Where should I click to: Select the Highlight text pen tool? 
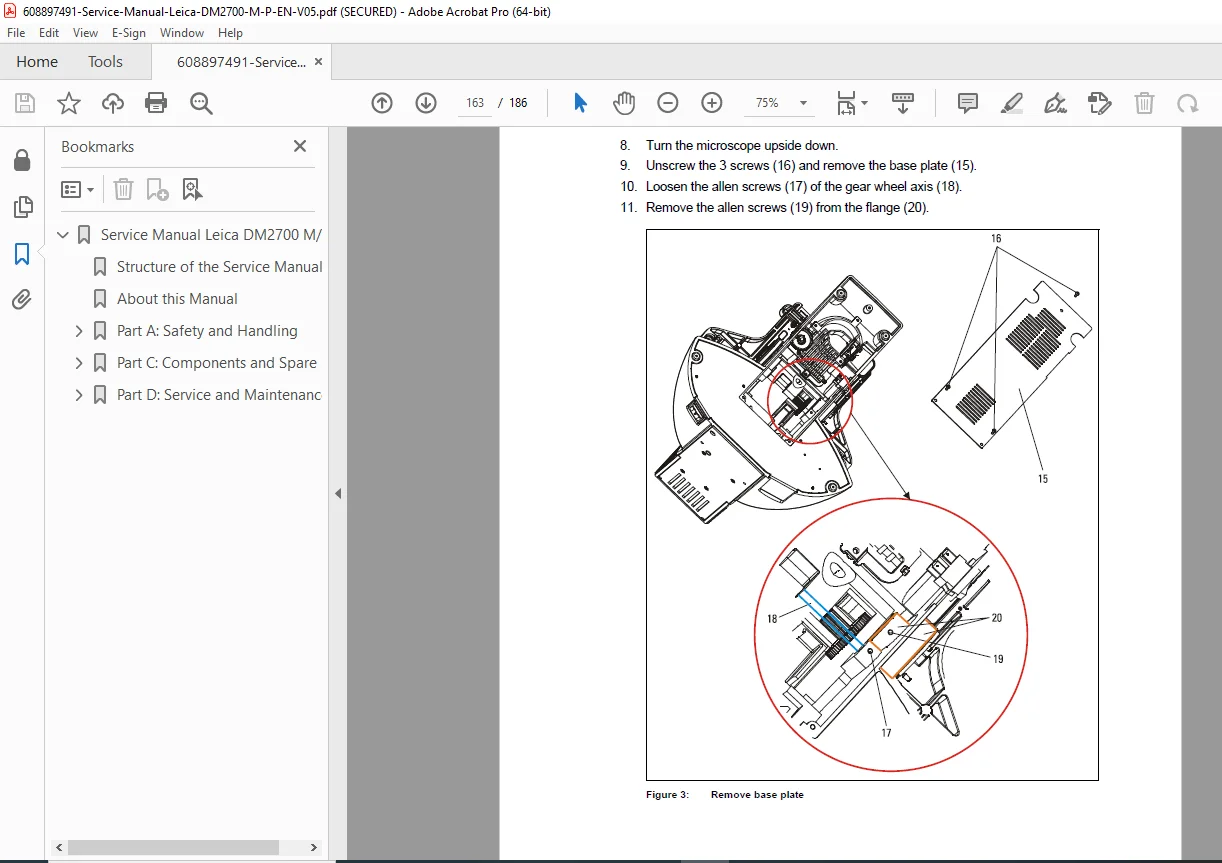click(x=1012, y=103)
